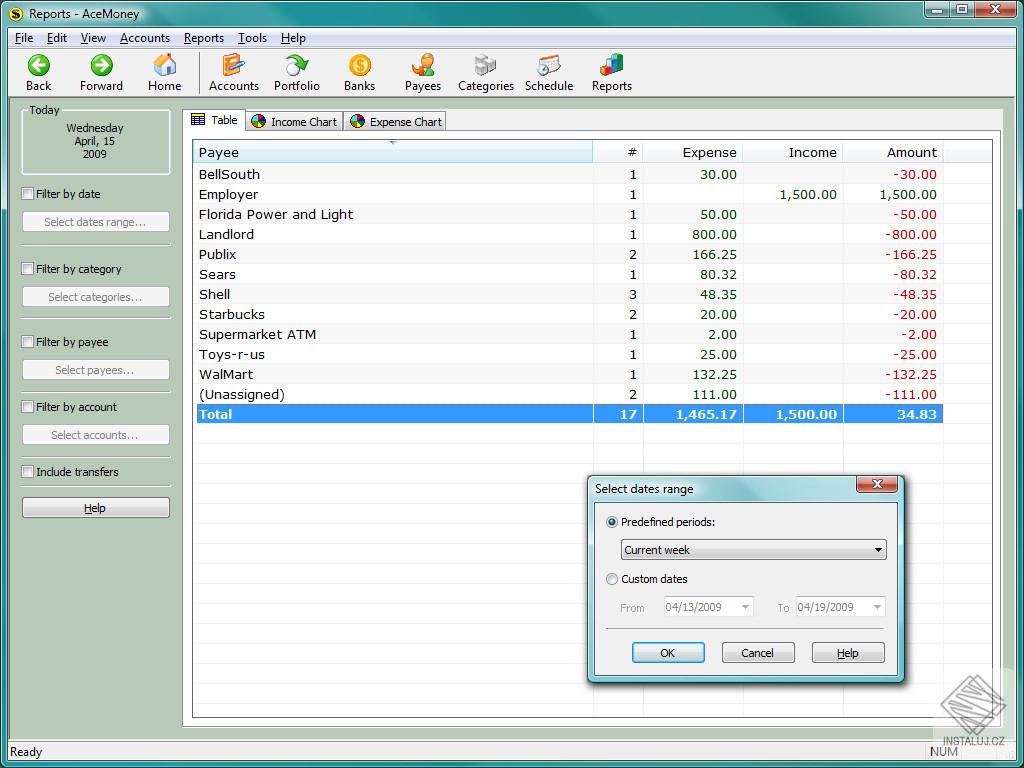The image size is (1024, 768).
Task: Click the Forward arrow toolbar icon
Action: 101,66
